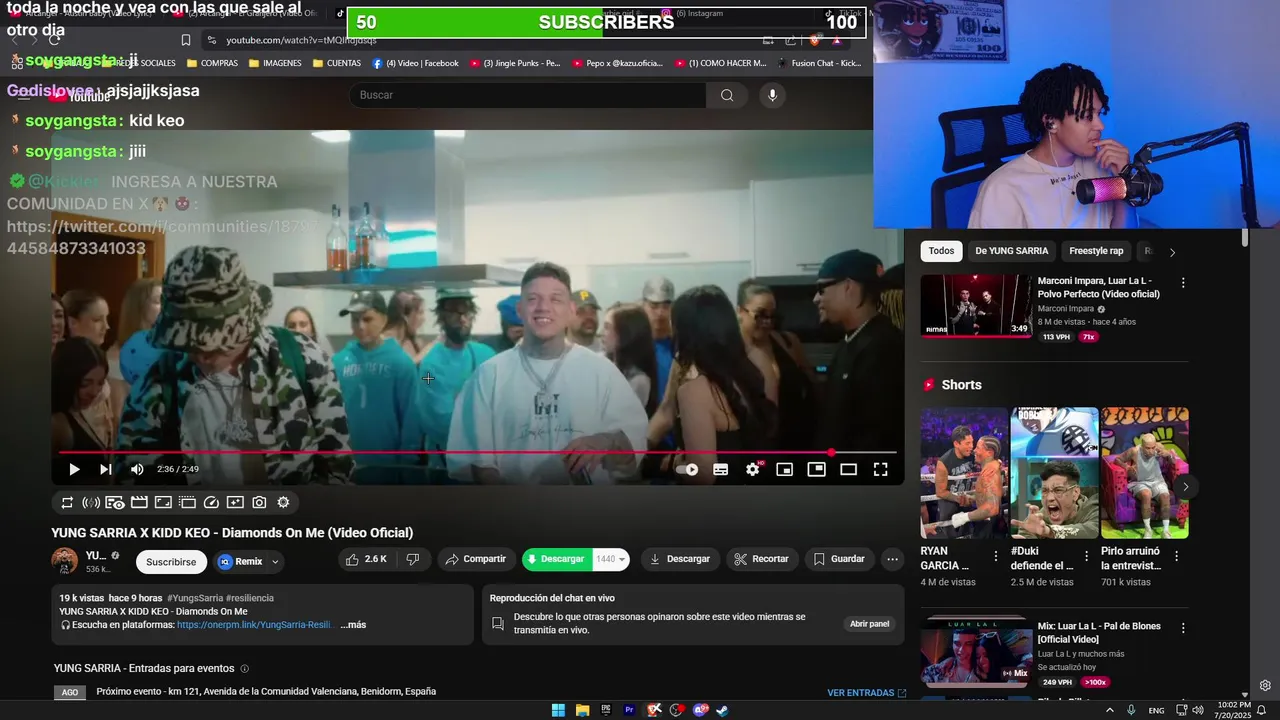Open the VER ENTRADAS link

point(866,693)
